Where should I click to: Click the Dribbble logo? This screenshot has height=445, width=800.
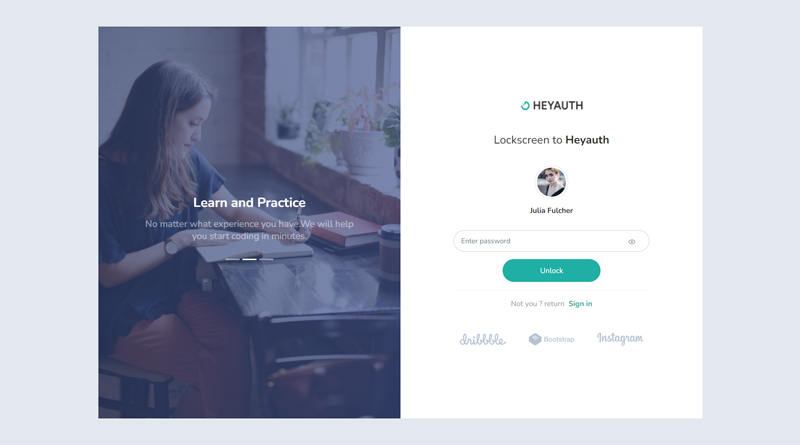483,339
